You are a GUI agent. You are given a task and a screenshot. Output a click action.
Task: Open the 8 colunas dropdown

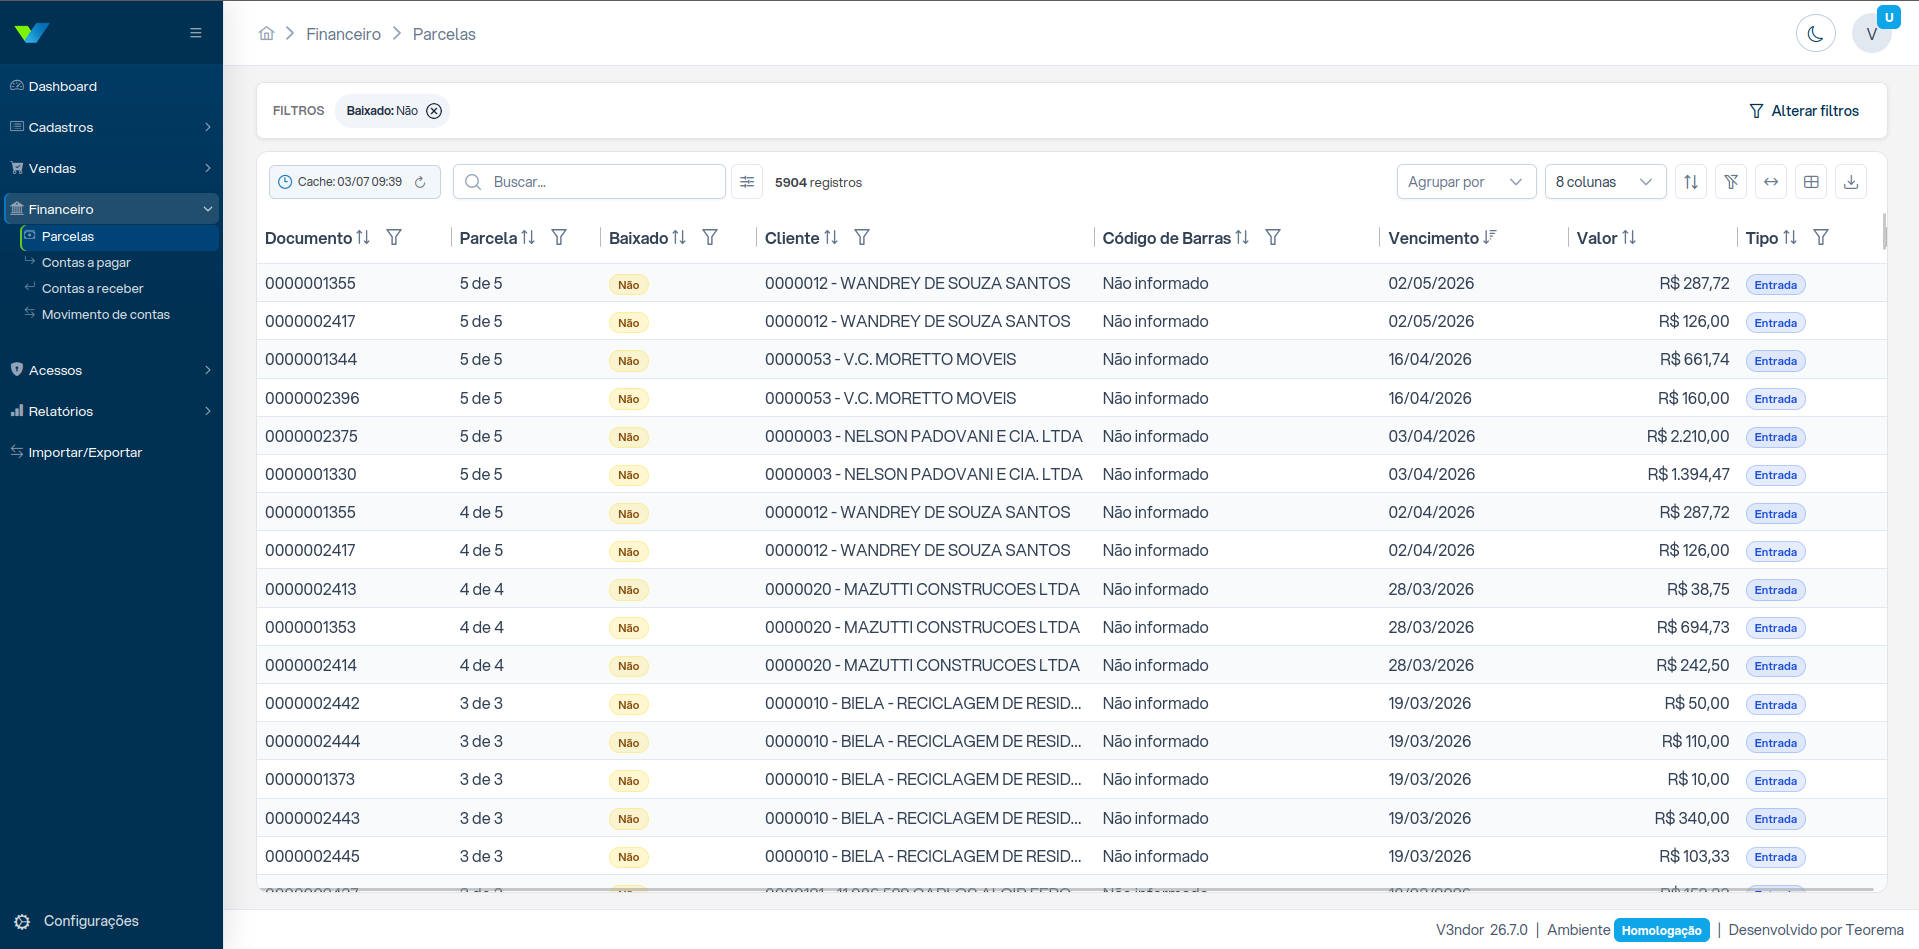point(1605,182)
